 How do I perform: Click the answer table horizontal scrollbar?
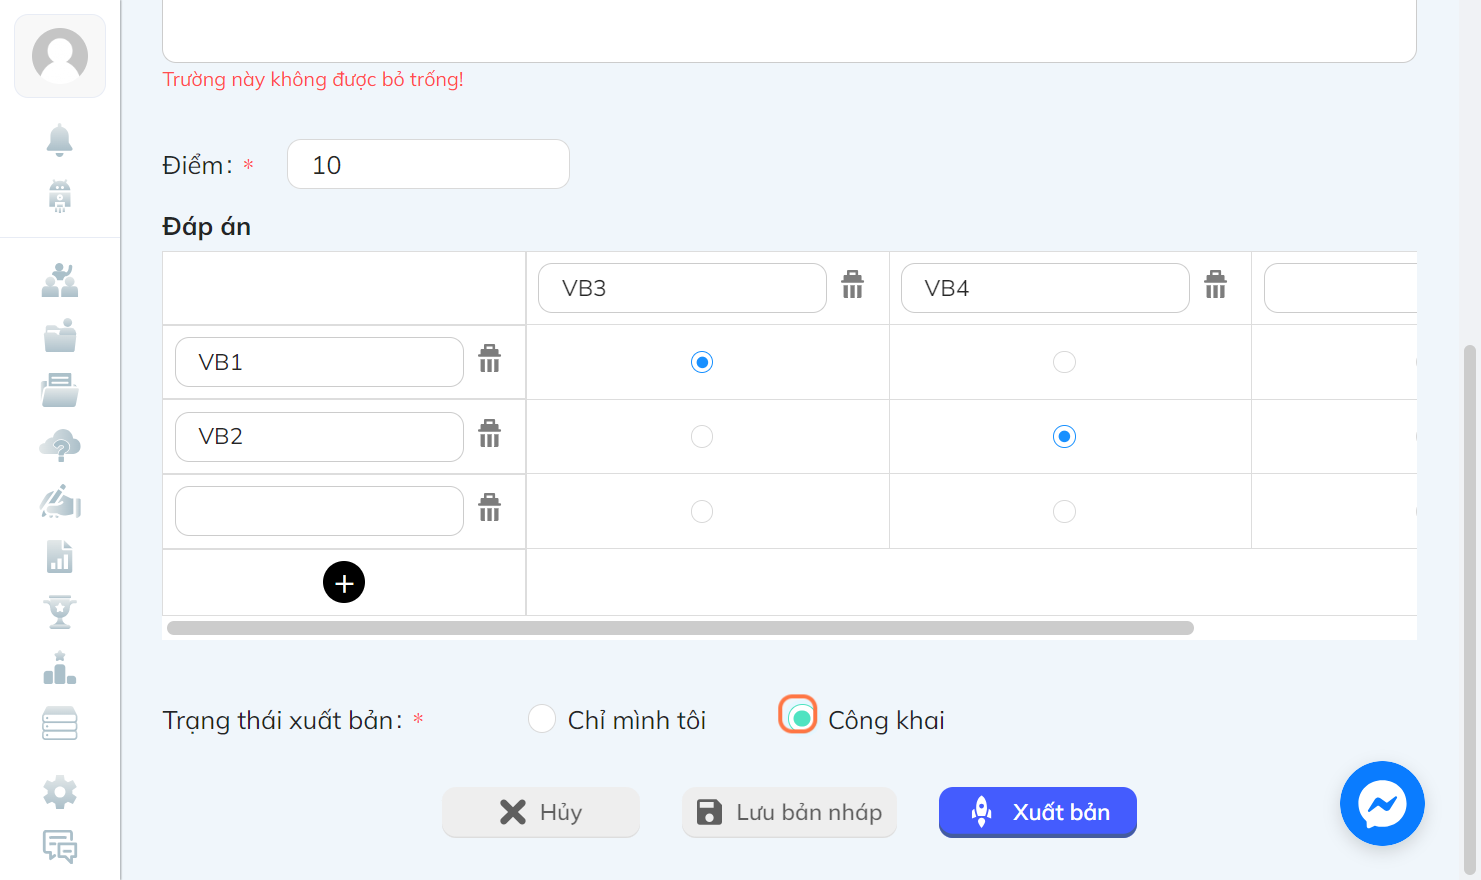[x=680, y=628]
